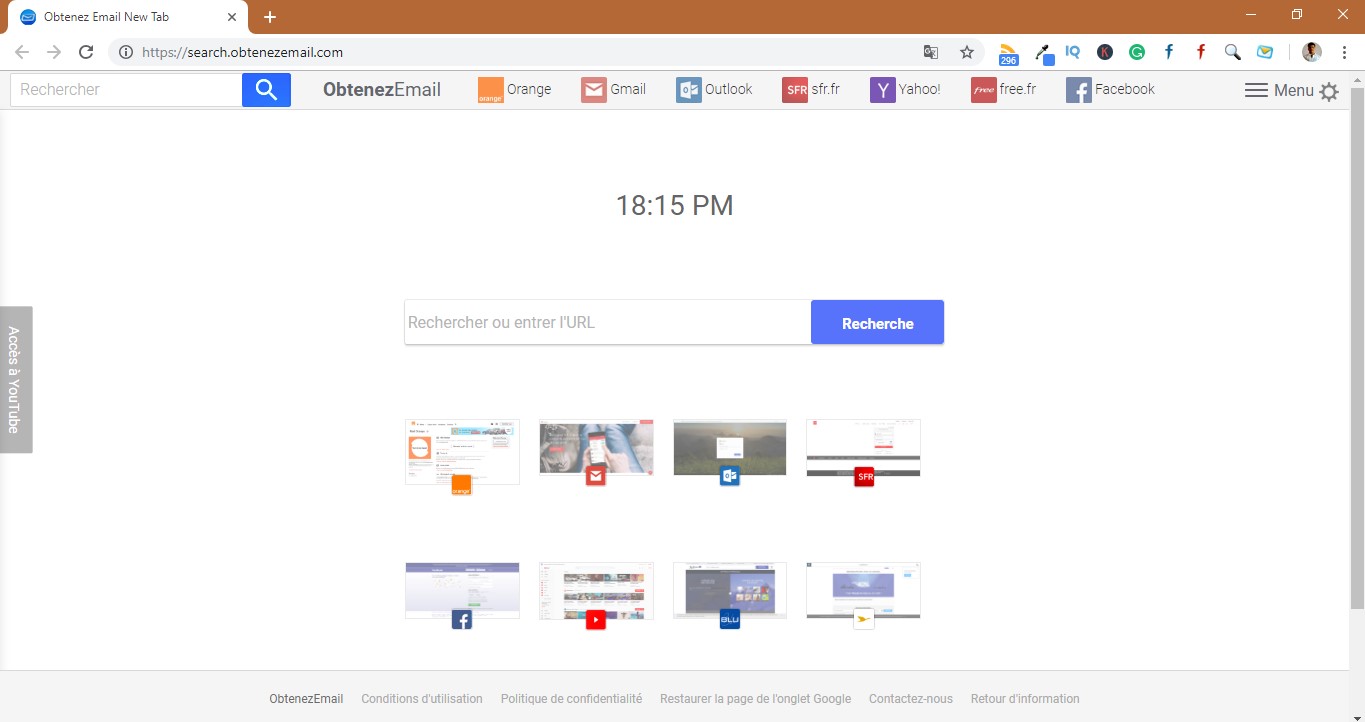
Task: Open the sfr.fr shortcut
Action: pyautogui.click(x=812, y=89)
